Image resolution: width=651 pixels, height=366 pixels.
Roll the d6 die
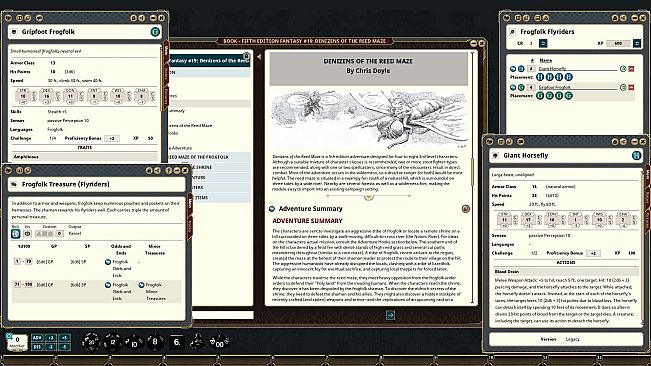[x=176, y=342]
